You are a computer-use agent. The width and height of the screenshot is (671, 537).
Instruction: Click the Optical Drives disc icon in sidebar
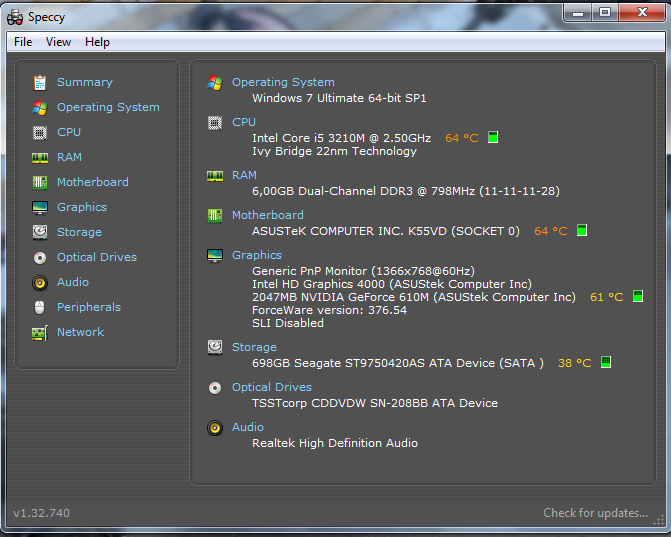tap(40, 258)
